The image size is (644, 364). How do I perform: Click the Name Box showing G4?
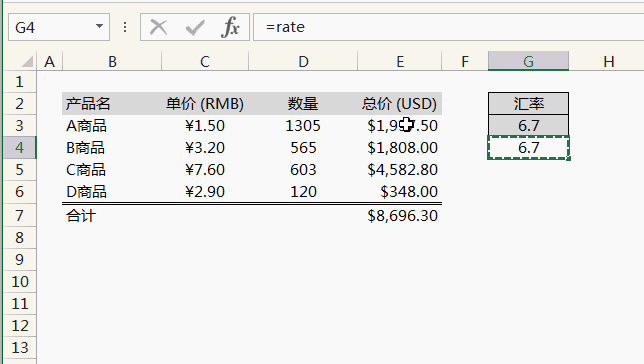click(59, 27)
